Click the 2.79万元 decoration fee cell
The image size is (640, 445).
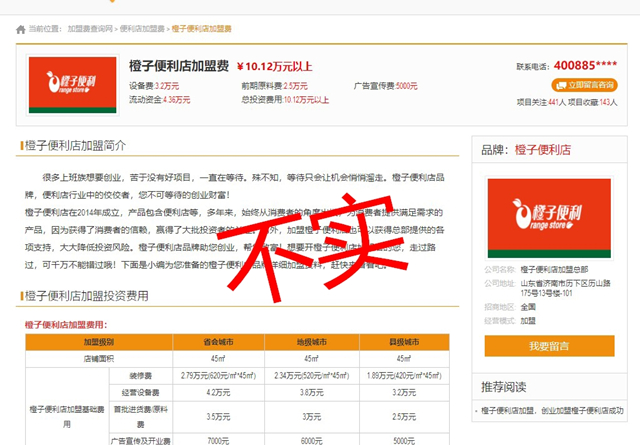(218, 376)
